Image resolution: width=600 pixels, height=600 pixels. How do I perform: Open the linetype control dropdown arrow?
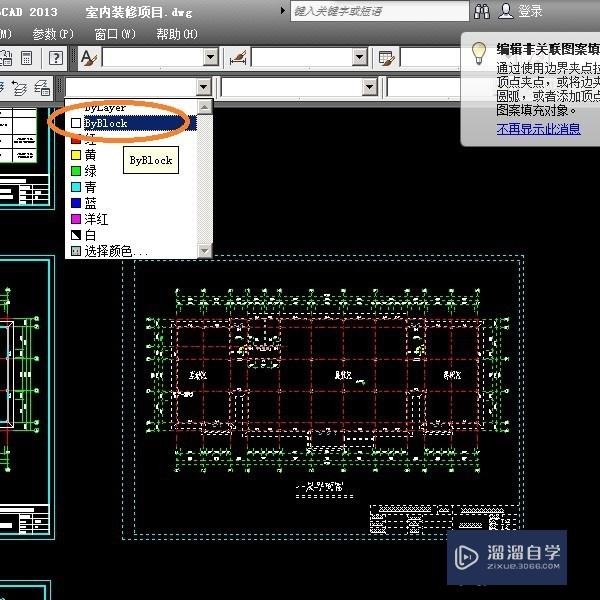tap(370, 87)
